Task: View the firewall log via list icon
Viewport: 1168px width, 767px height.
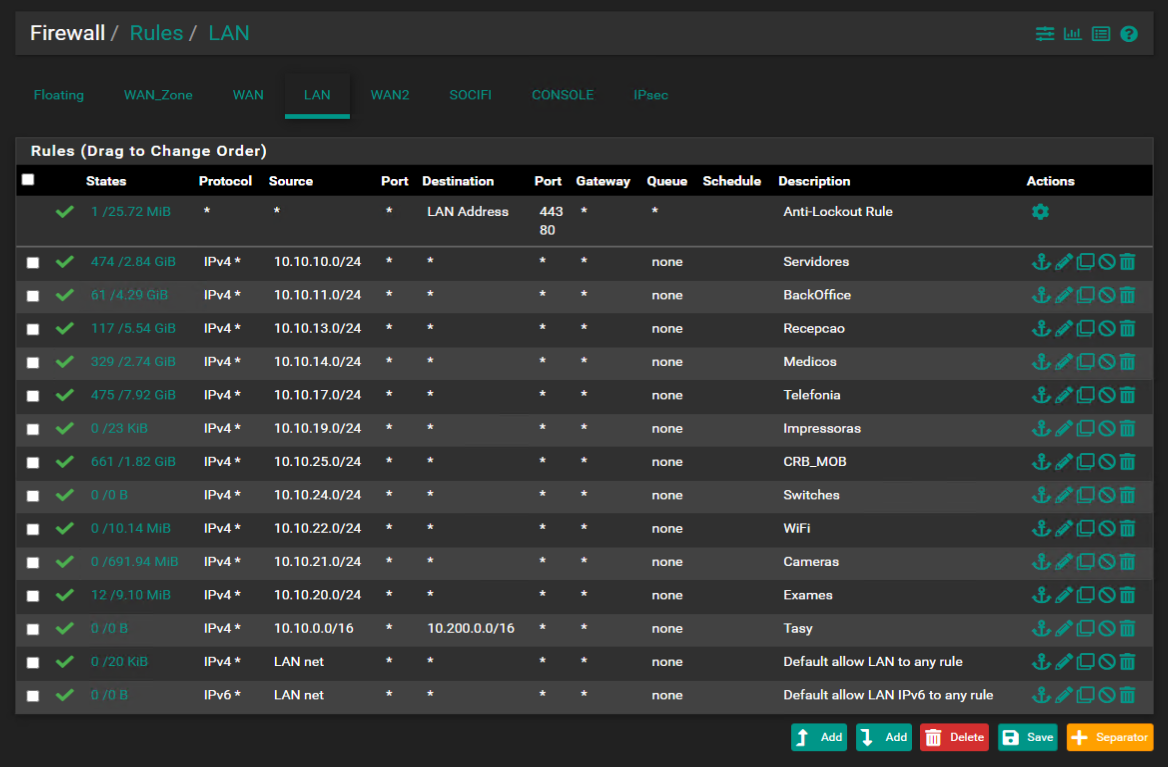Action: 1100,33
